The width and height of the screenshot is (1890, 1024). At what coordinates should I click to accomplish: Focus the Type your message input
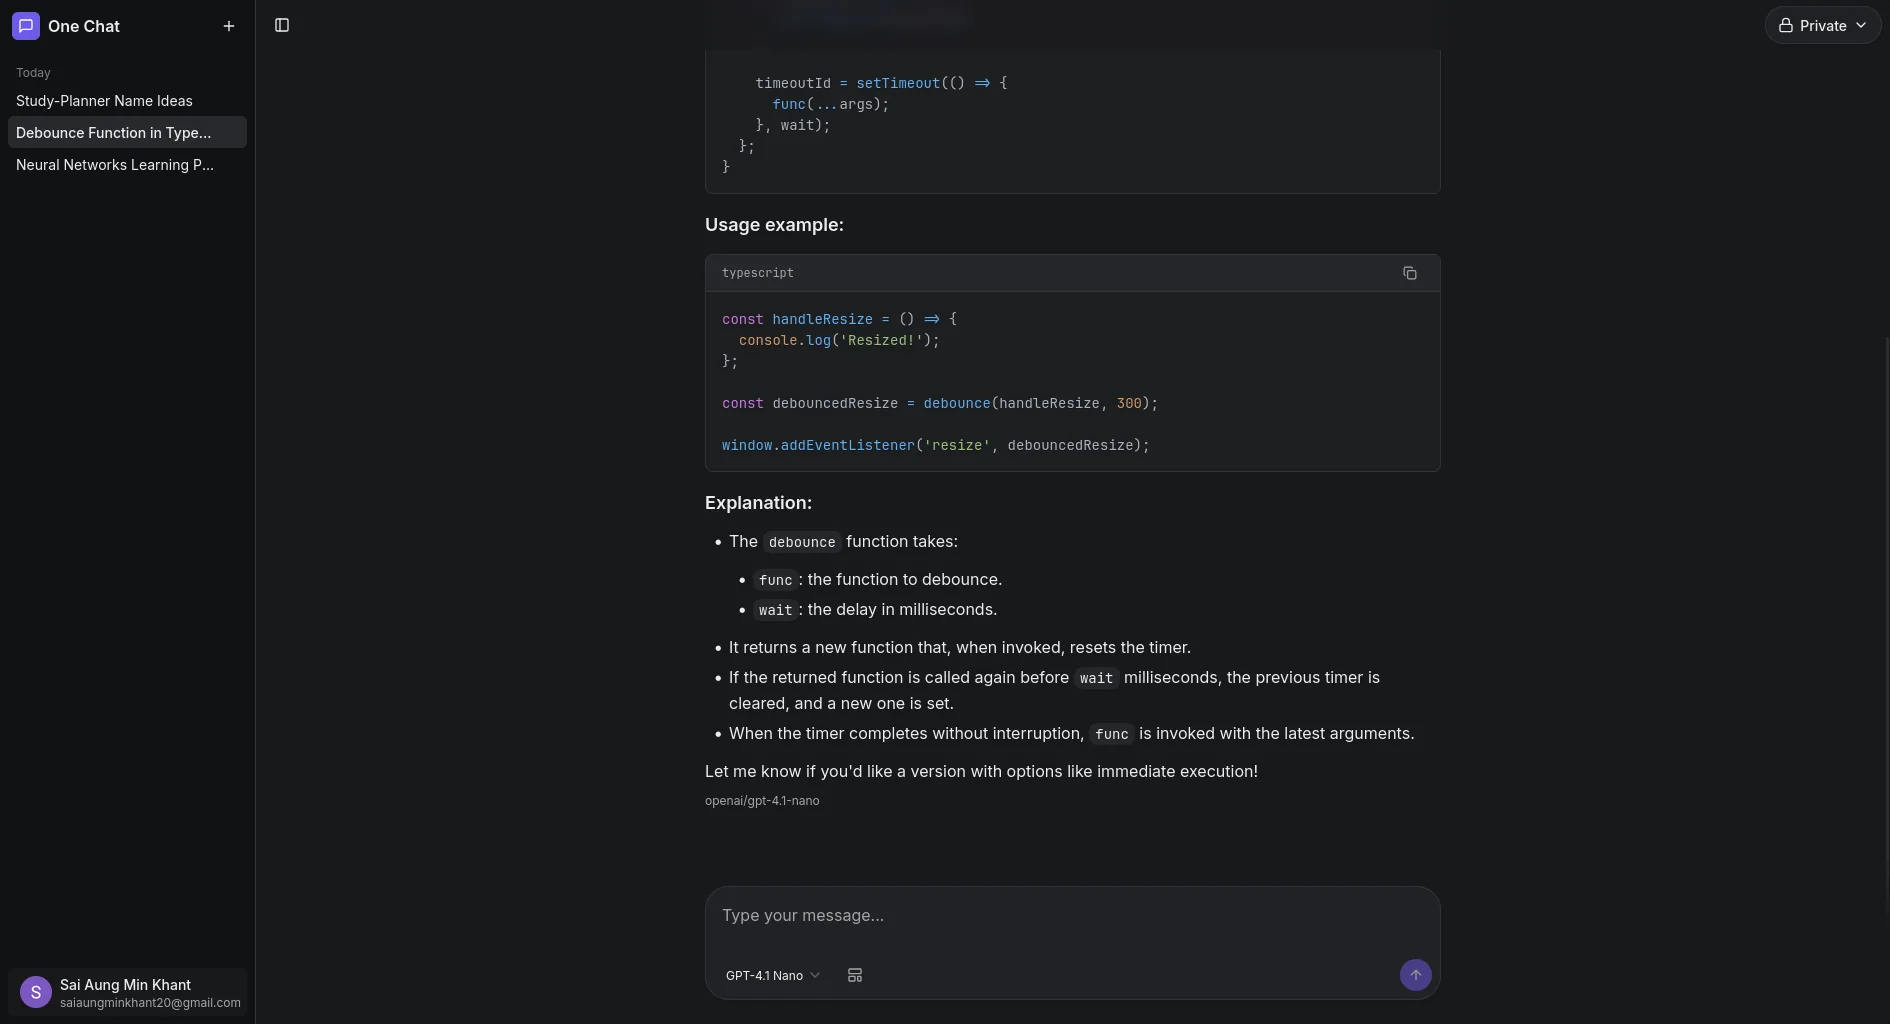click(1072, 916)
